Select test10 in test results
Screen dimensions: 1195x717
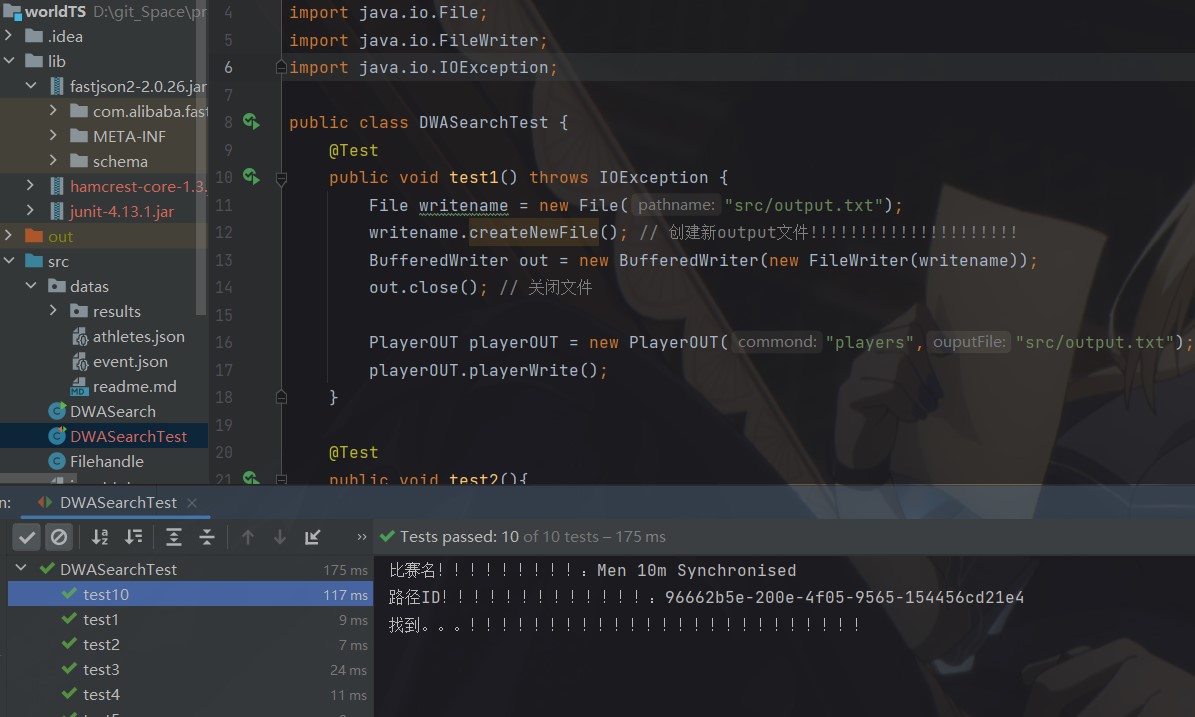coord(190,594)
